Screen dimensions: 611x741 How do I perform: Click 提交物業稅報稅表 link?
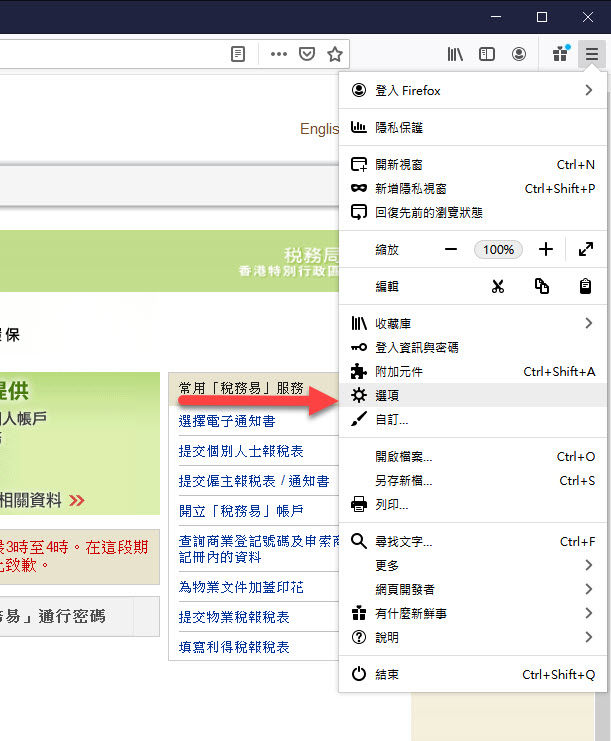pos(234,617)
